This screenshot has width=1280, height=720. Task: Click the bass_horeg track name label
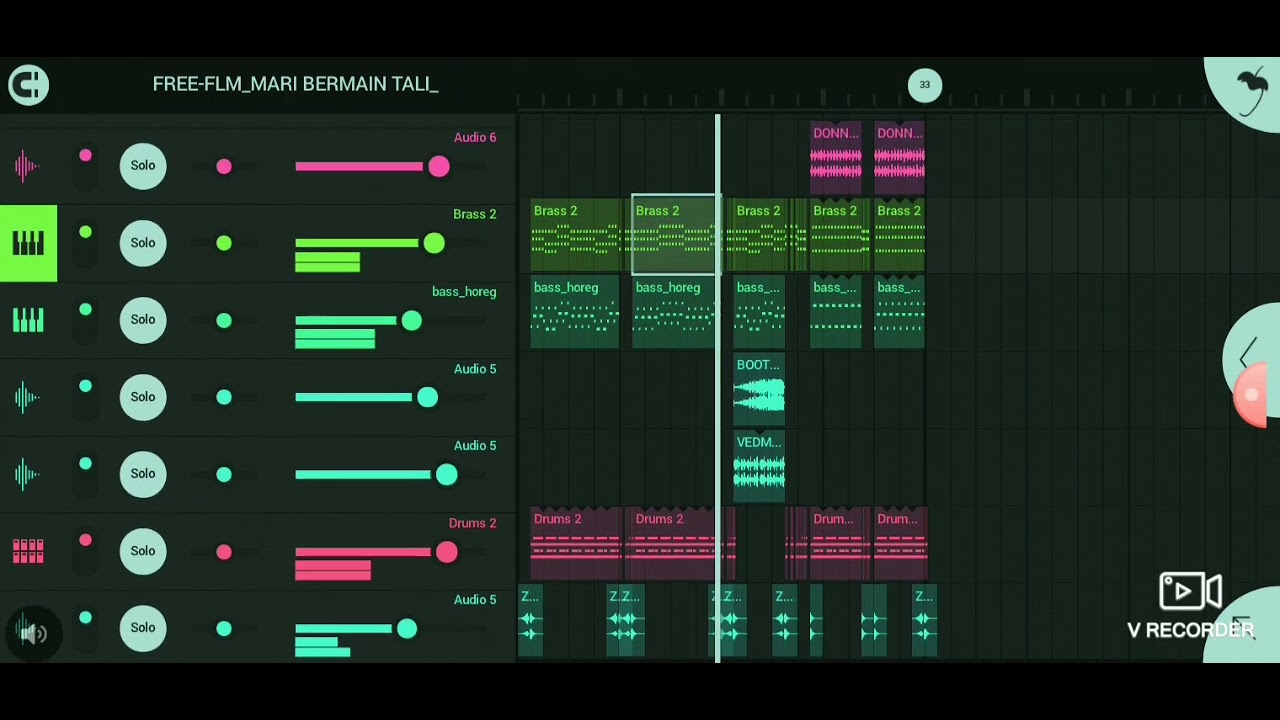point(464,292)
